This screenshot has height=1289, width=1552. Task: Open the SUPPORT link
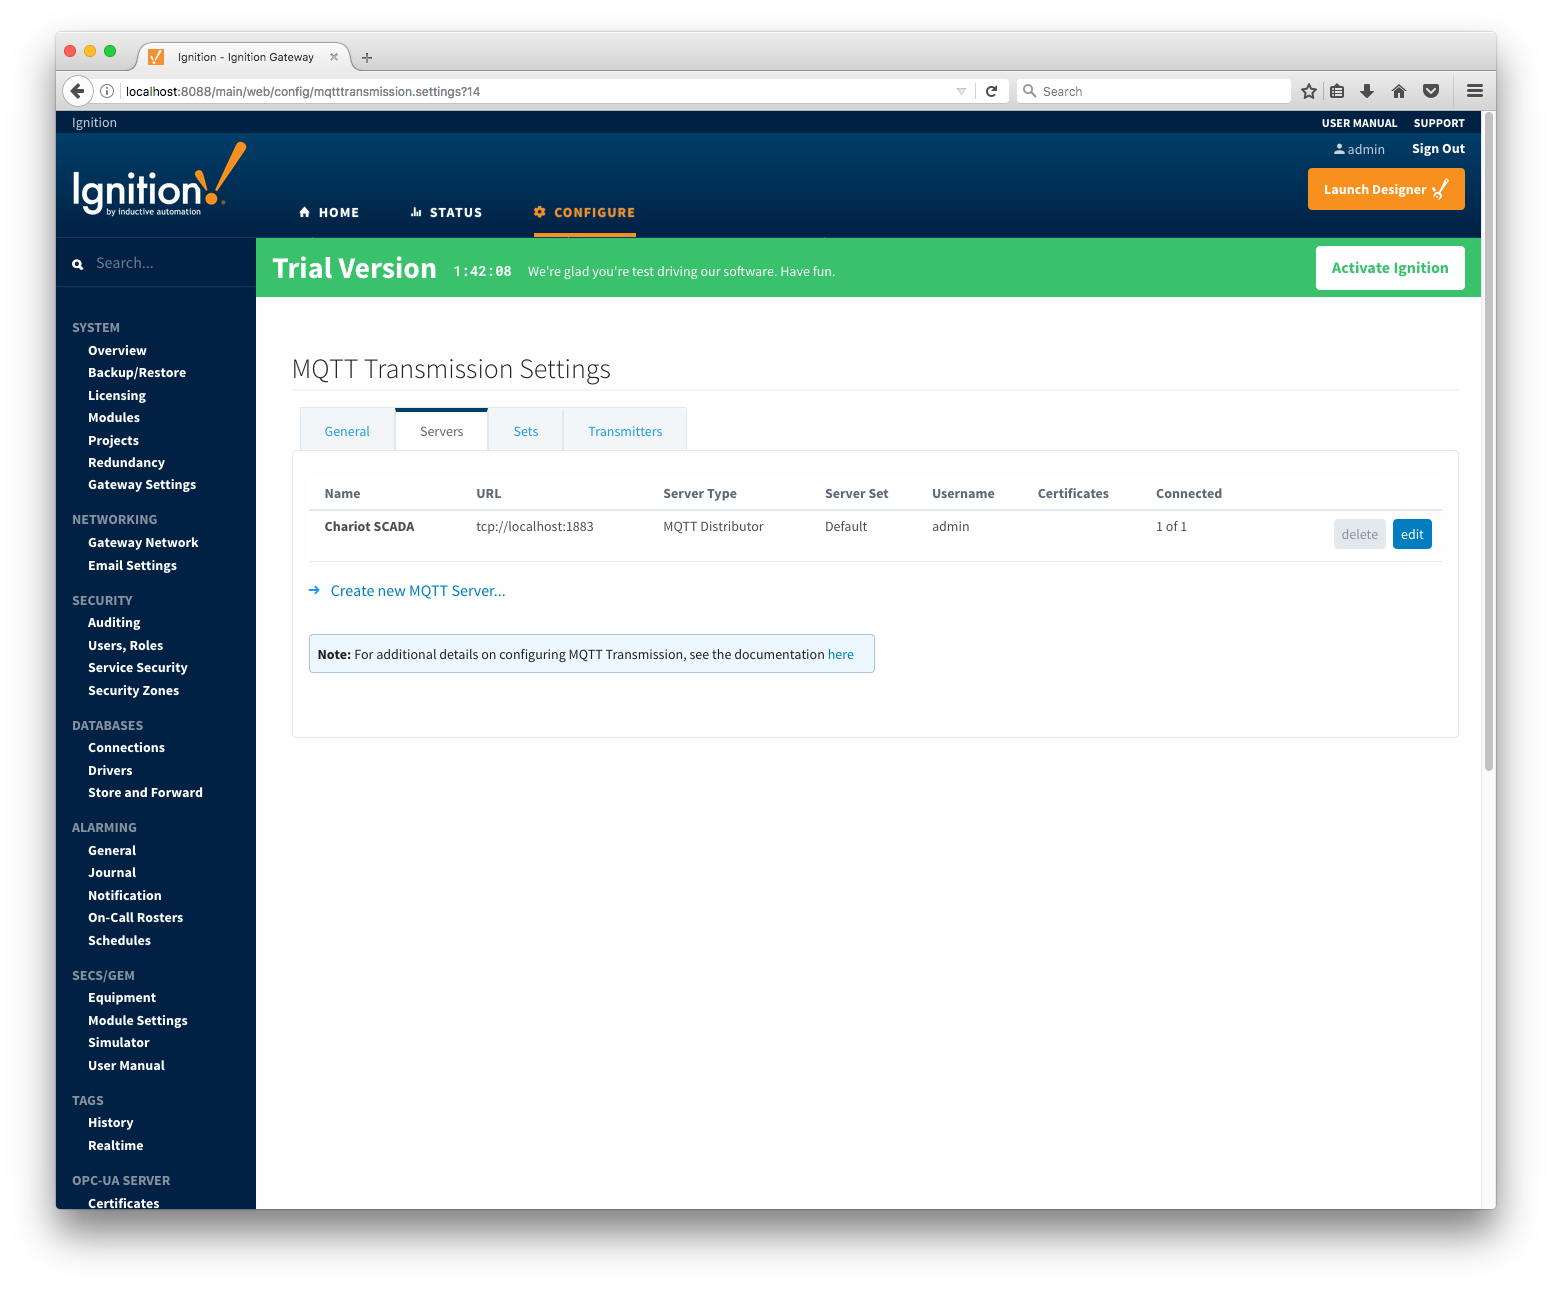click(x=1439, y=123)
